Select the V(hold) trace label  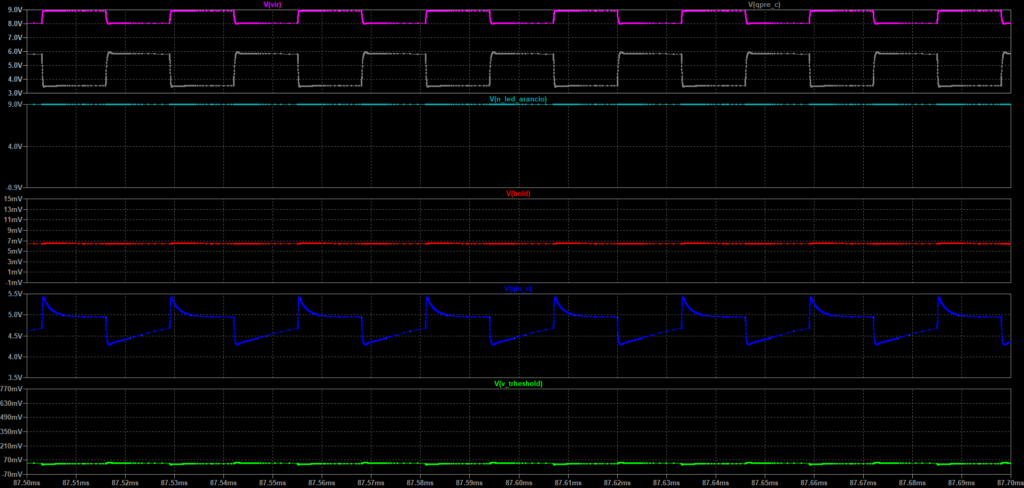(x=519, y=193)
